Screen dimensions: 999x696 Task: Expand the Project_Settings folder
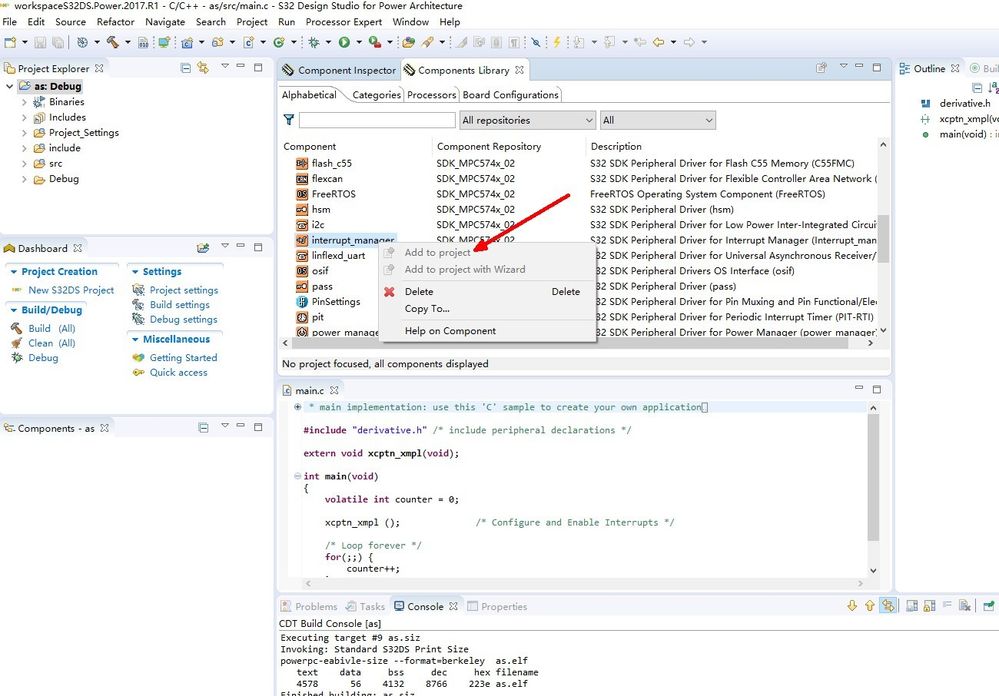coord(24,133)
